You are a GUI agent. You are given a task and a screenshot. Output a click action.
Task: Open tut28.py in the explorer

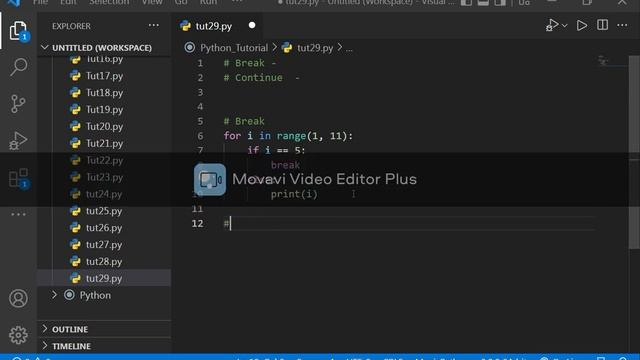104,262
